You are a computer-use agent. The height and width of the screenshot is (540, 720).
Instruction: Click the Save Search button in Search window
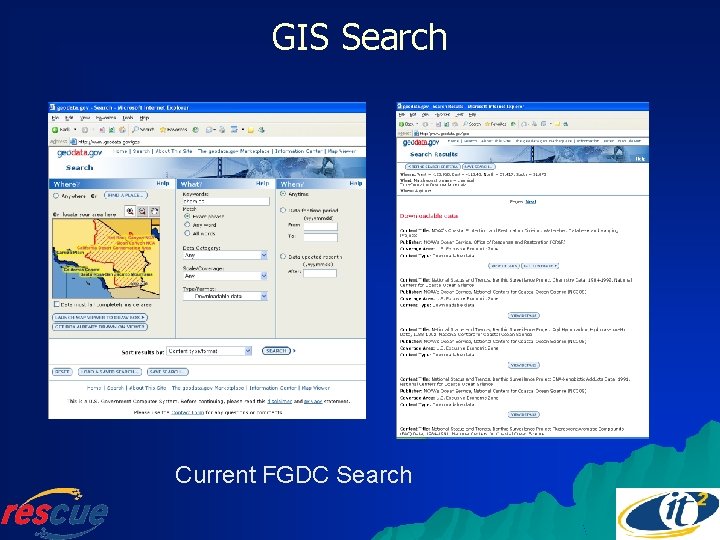click(x=168, y=371)
